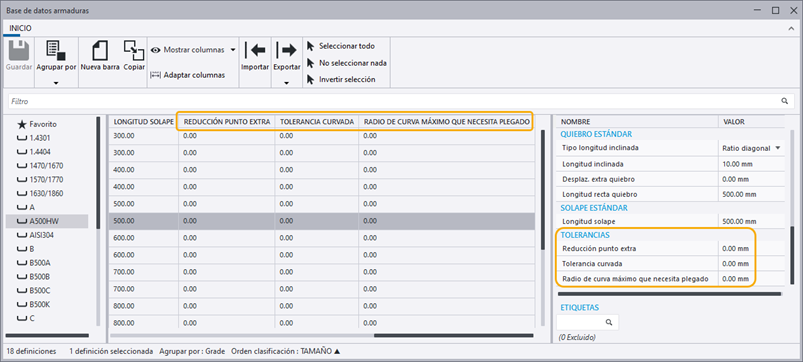Click Orden clasificación TAMAÑO status entry

click(286, 352)
